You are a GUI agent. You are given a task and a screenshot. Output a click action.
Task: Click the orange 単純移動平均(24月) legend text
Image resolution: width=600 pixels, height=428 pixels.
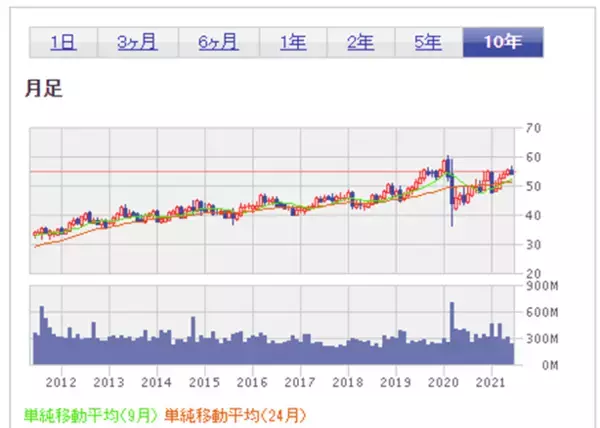[x=235, y=415]
